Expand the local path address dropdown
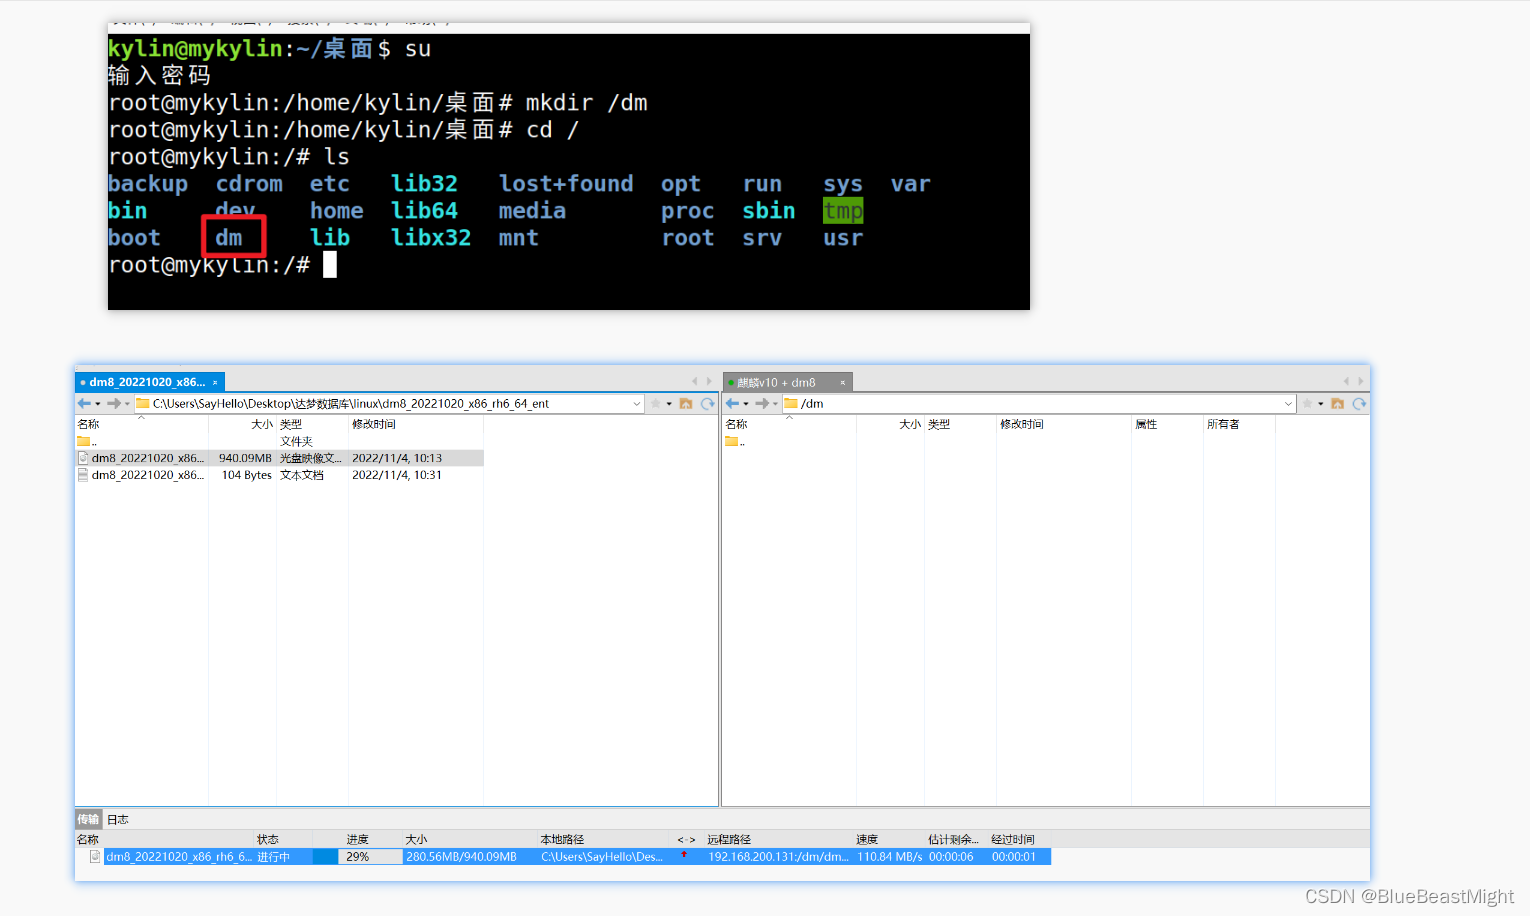Screen dimensions: 1530x916 pos(636,404)
